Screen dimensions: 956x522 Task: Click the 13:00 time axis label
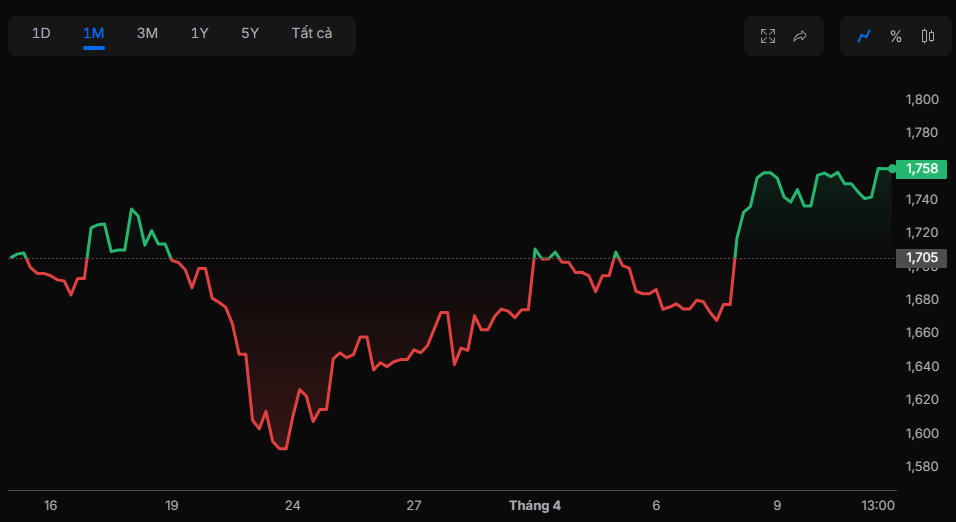tap(878, 506)
